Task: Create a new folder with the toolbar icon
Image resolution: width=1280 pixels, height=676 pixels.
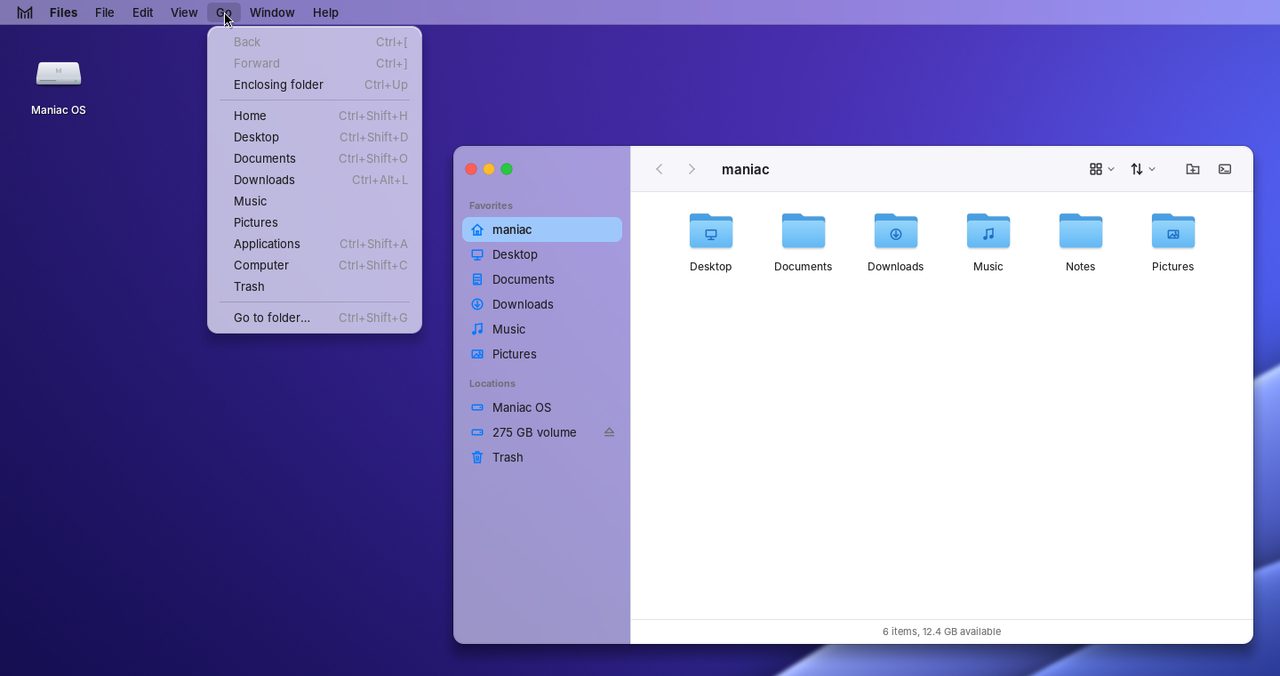Action: tap(1193, 169)
